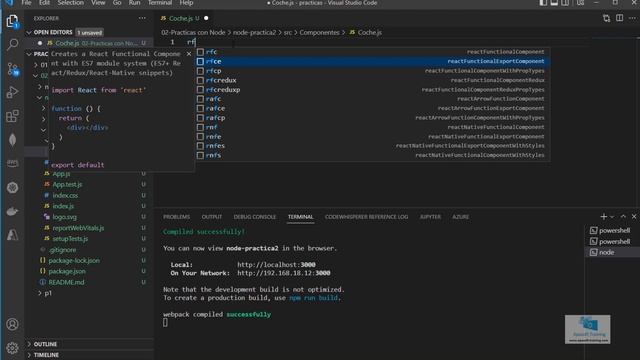This screenshot has width=640, height=360.
Task: Switch to the Debug Console tab
Action: 255,217
